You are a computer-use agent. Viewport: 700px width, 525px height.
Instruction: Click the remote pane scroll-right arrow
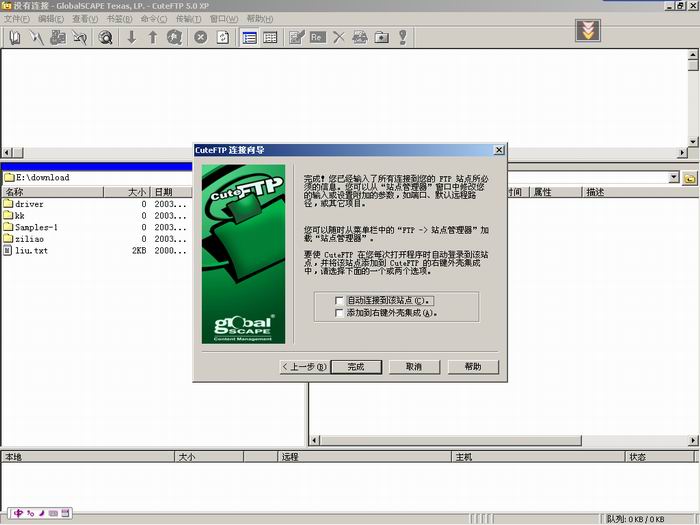(x=693, y=441)
